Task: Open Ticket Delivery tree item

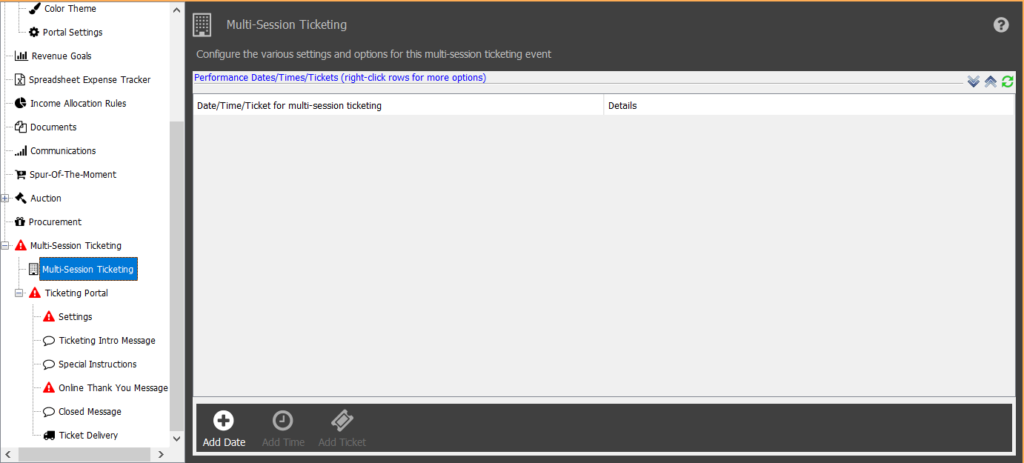Action: coord(88,436)
